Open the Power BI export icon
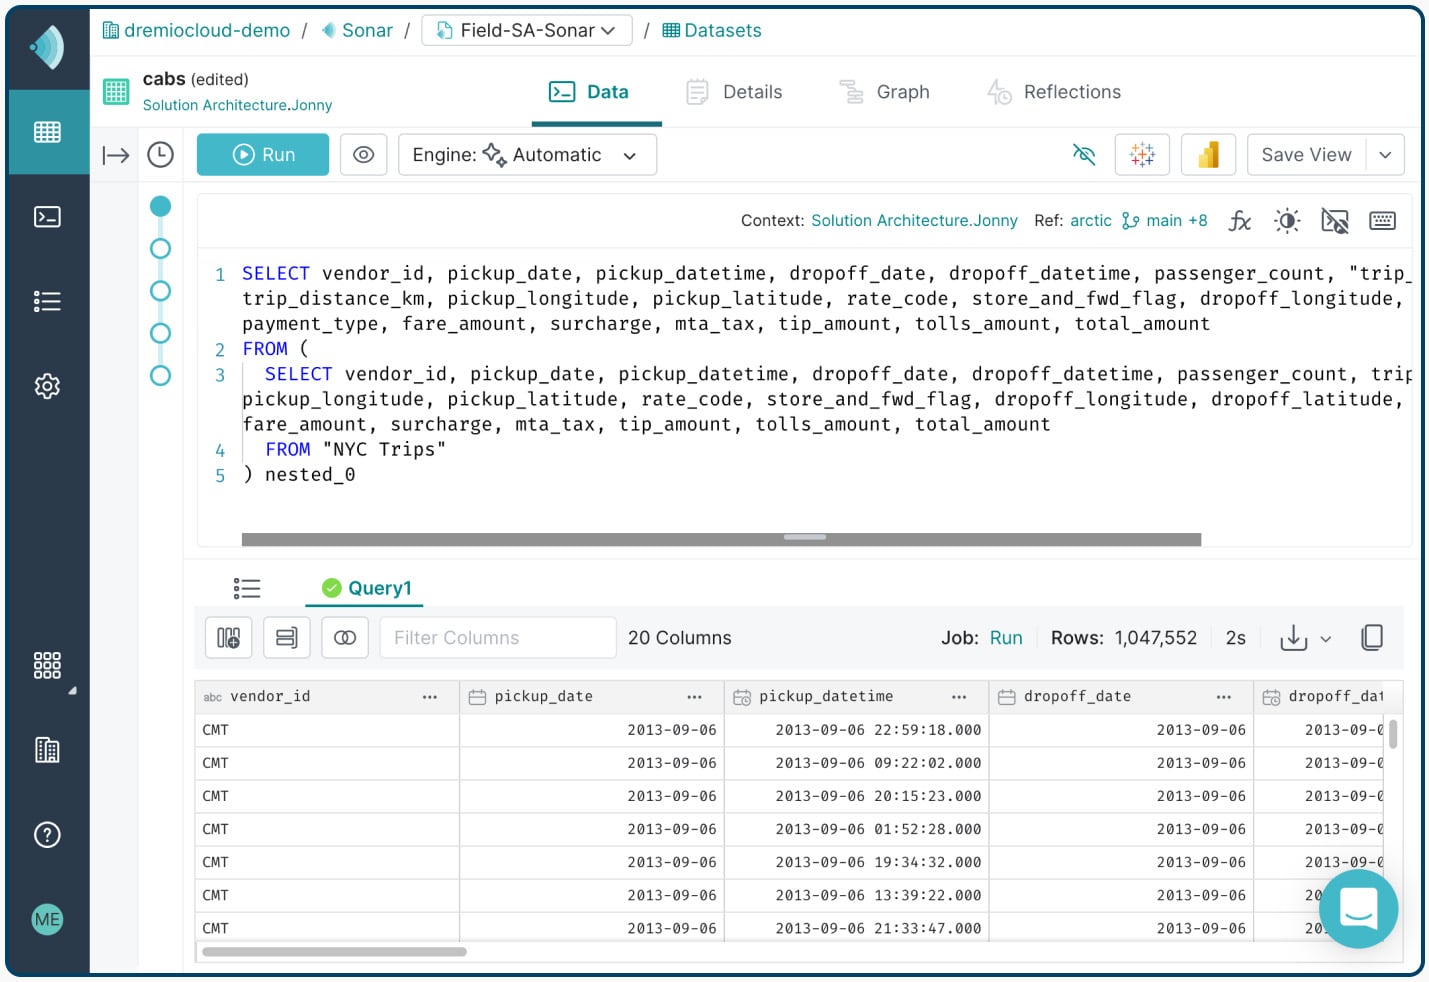1429x982 pixels. (x=1208, y=154)
